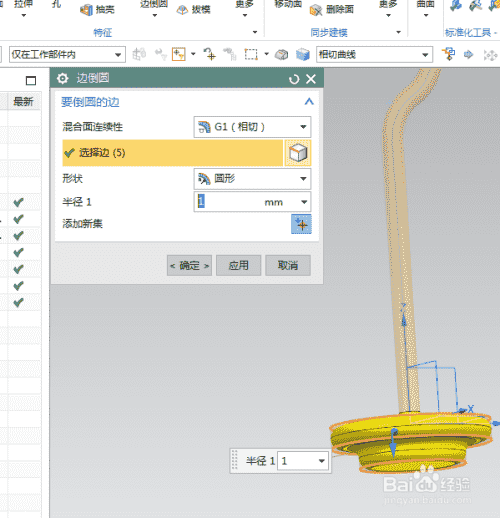The width and height of the screenshot is (500, 518).
Task: Expand the 同步建模 group options arrow
Action: tap(398, 32)
